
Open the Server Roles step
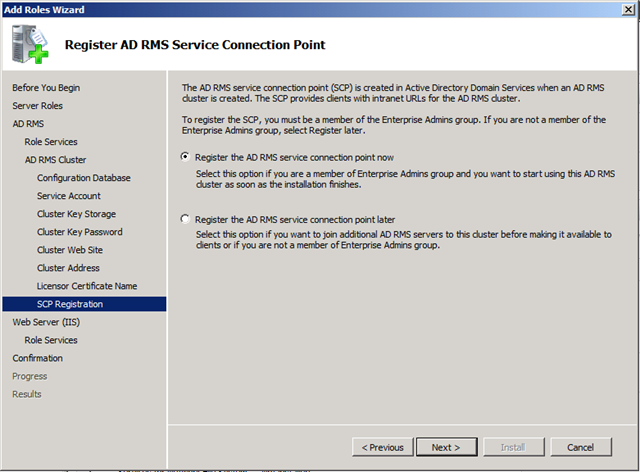[38, 106]
